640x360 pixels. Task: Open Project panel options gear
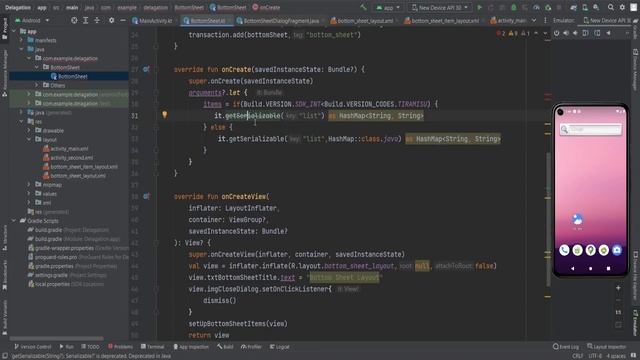[x=111, y=20]
